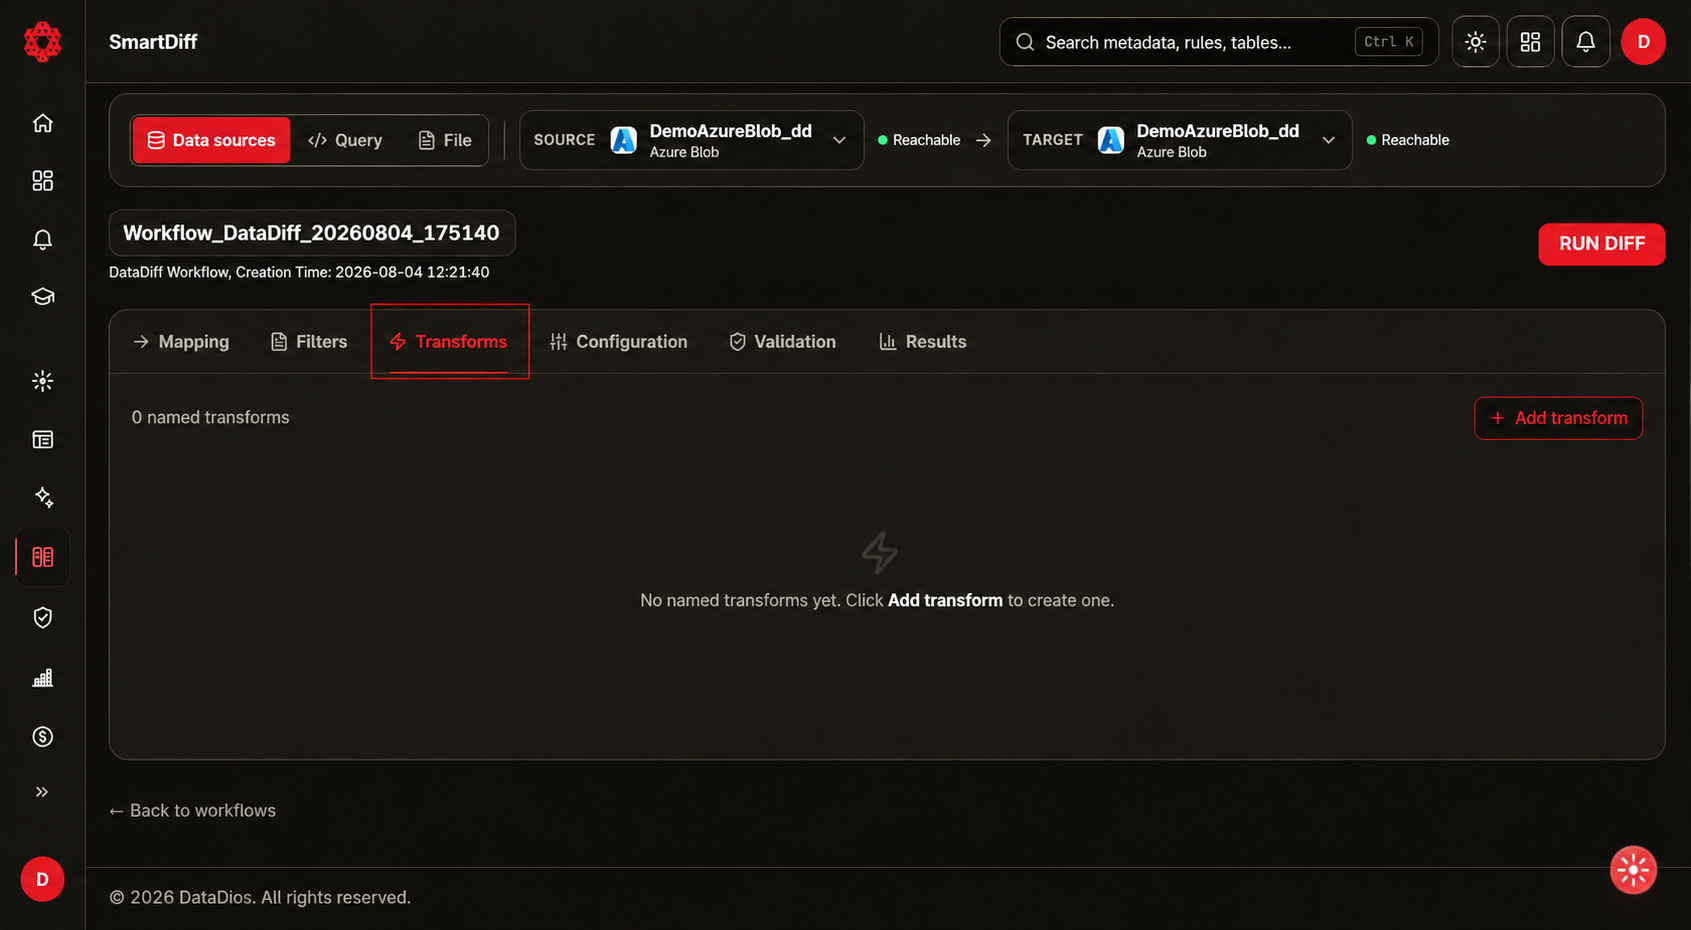This screenshot has height=930, width=1691.
Task: Edit the workflow name field
Action: [312, 233]
